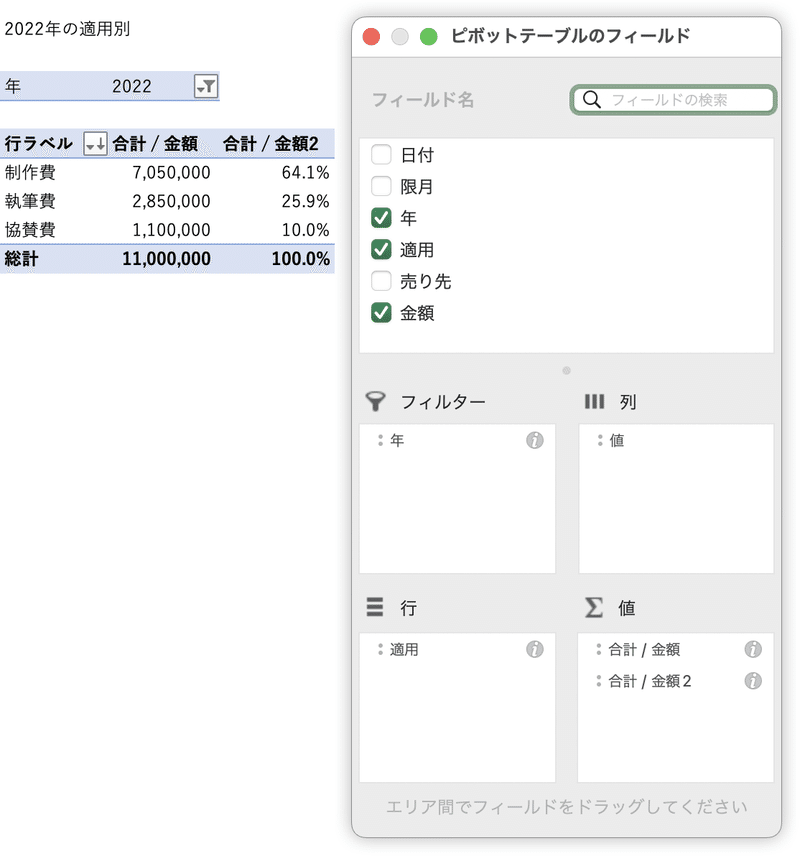Uncheck the 金額 field checkbox

click(381, 313)
